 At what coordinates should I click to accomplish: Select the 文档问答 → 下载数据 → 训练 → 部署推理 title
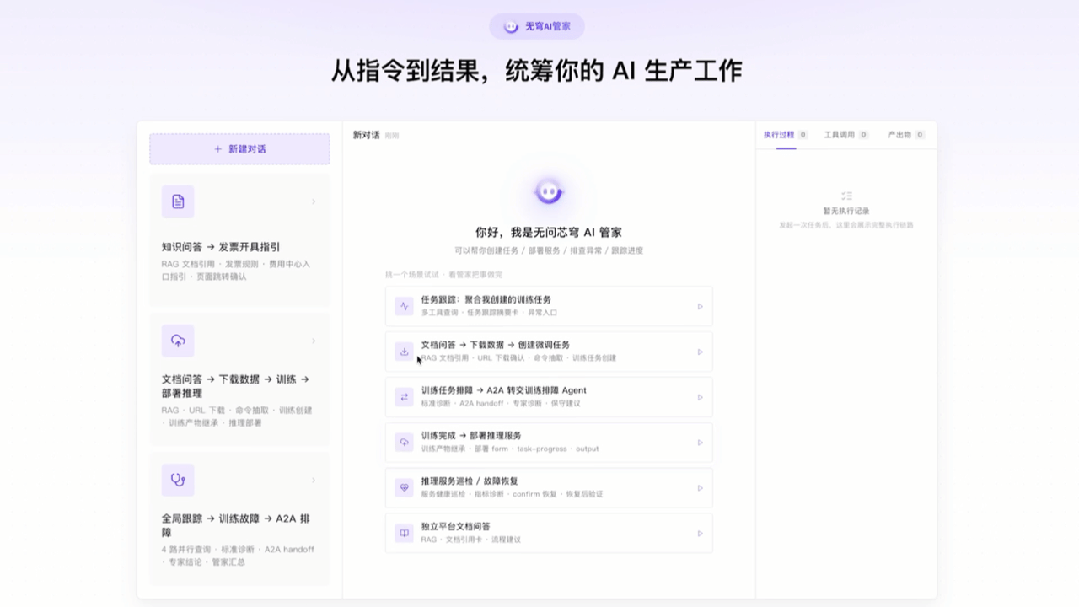pyautogui.click(x=235, y=386)
